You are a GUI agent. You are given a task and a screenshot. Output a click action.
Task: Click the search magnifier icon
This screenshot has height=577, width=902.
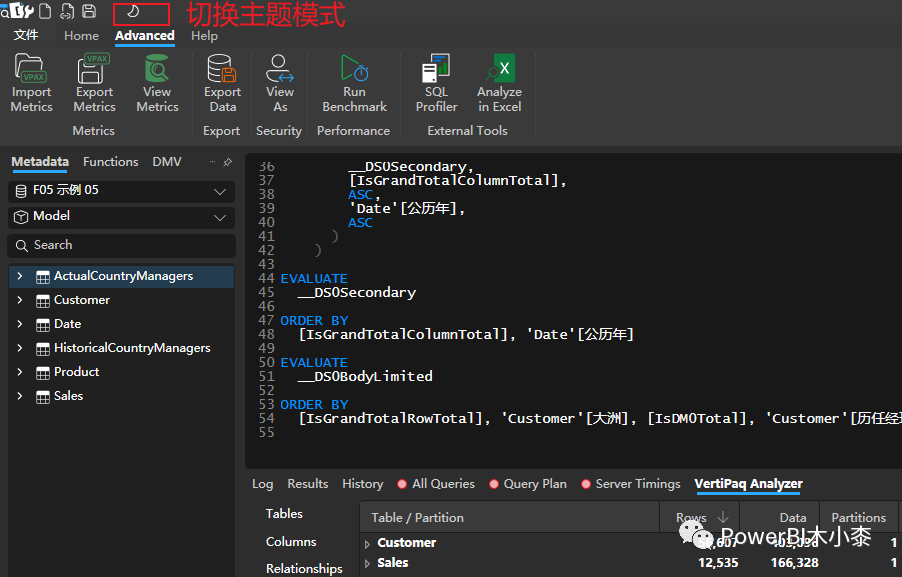pos(21,246)
